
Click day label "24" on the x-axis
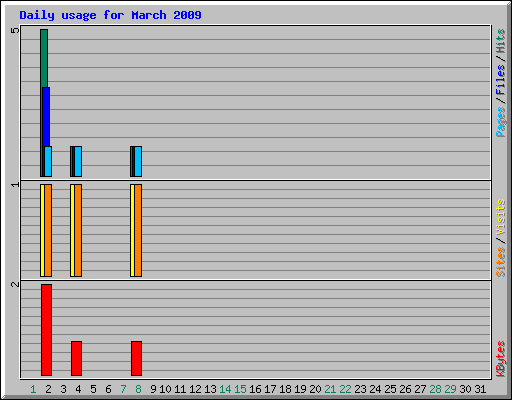375,389
